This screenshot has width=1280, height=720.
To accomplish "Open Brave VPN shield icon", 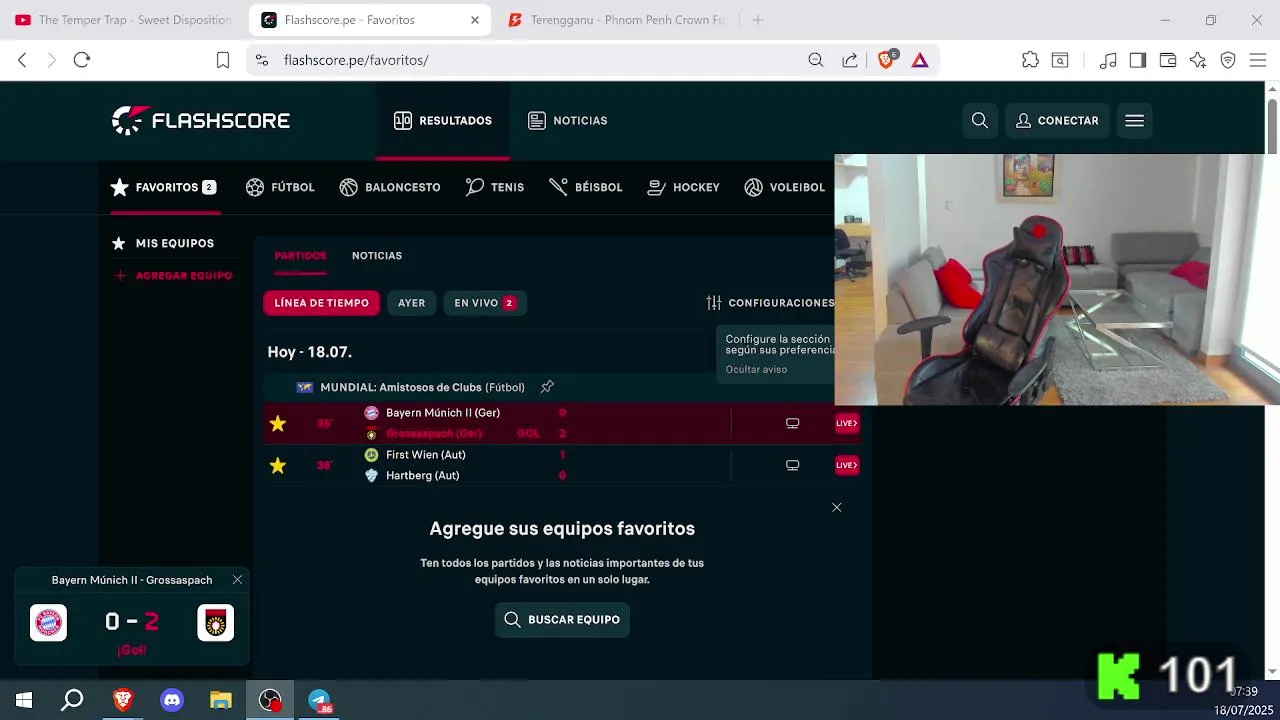I will tap(1228, 60).
